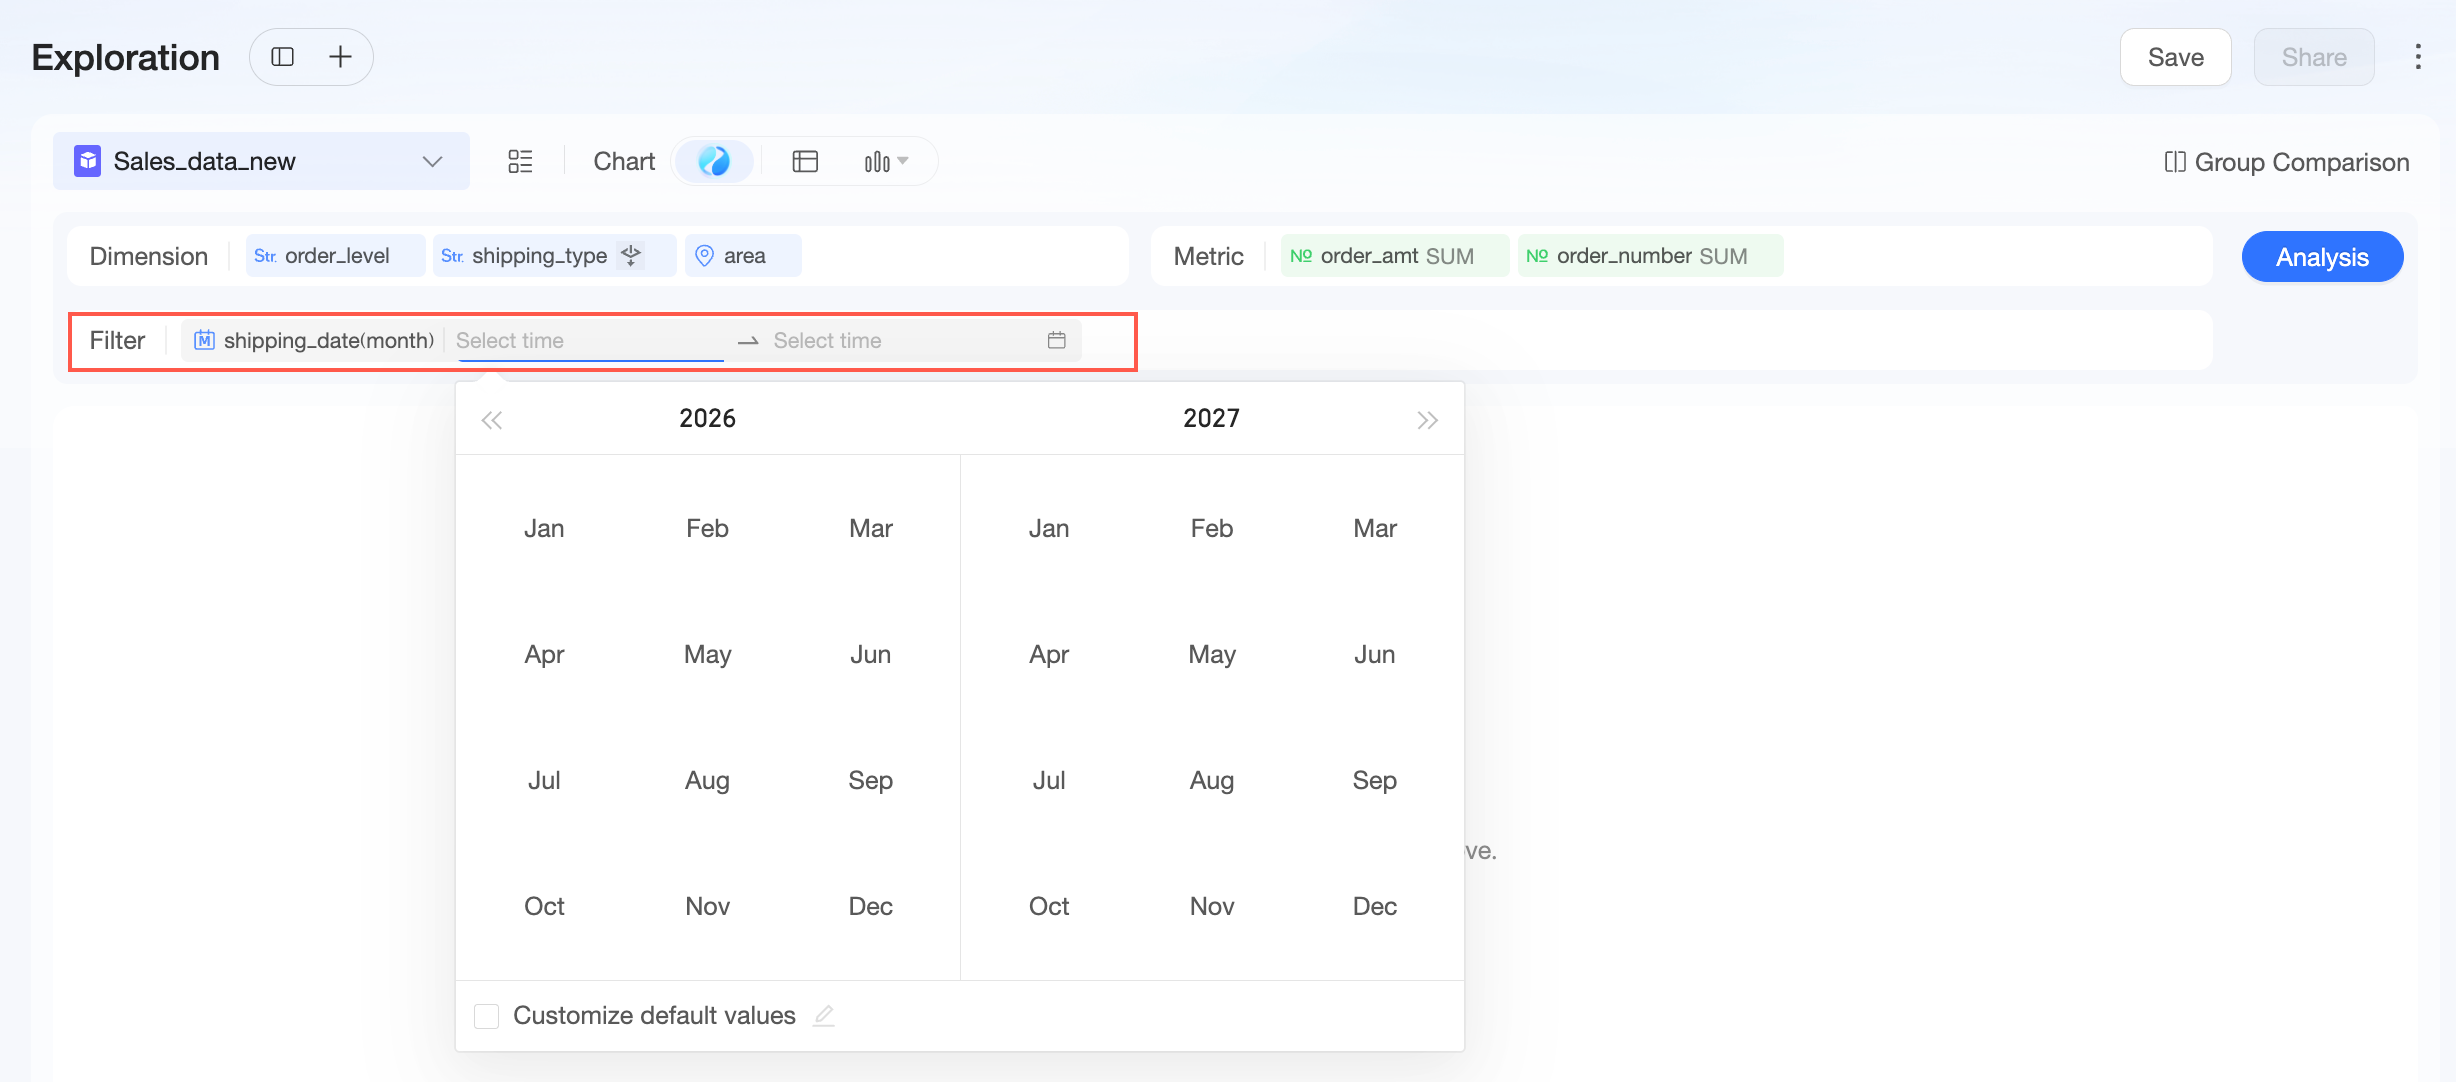
Task: Click the blue Analysis button
Action: (2322, 257)
